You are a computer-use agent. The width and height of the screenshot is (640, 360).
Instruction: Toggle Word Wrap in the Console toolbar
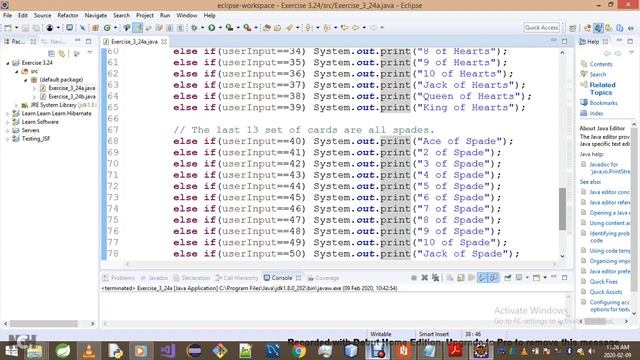pos(471,278)
